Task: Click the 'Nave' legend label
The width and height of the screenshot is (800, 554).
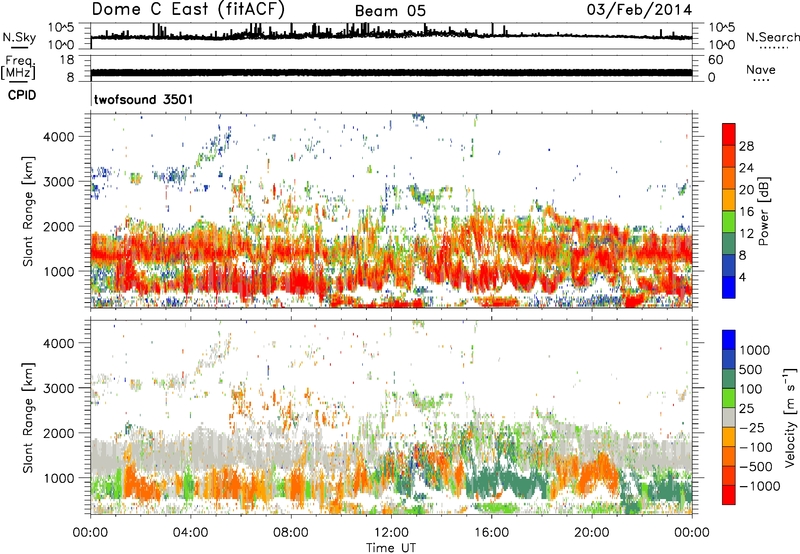Action: pos(761,69)
